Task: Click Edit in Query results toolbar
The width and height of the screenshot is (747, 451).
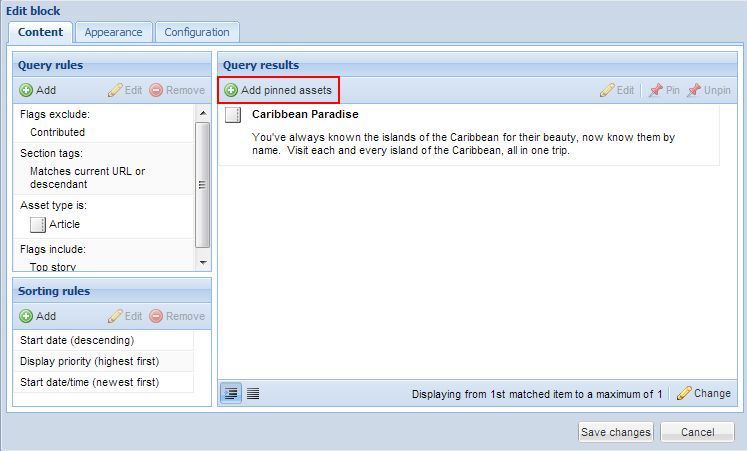Action: tap(617, 90)
